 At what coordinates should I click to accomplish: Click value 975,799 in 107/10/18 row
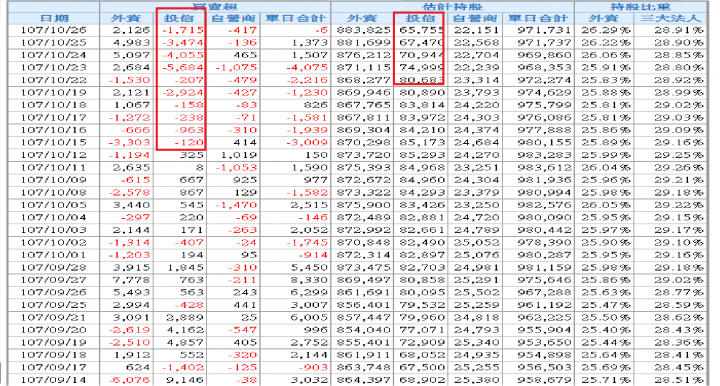[544, 105]
